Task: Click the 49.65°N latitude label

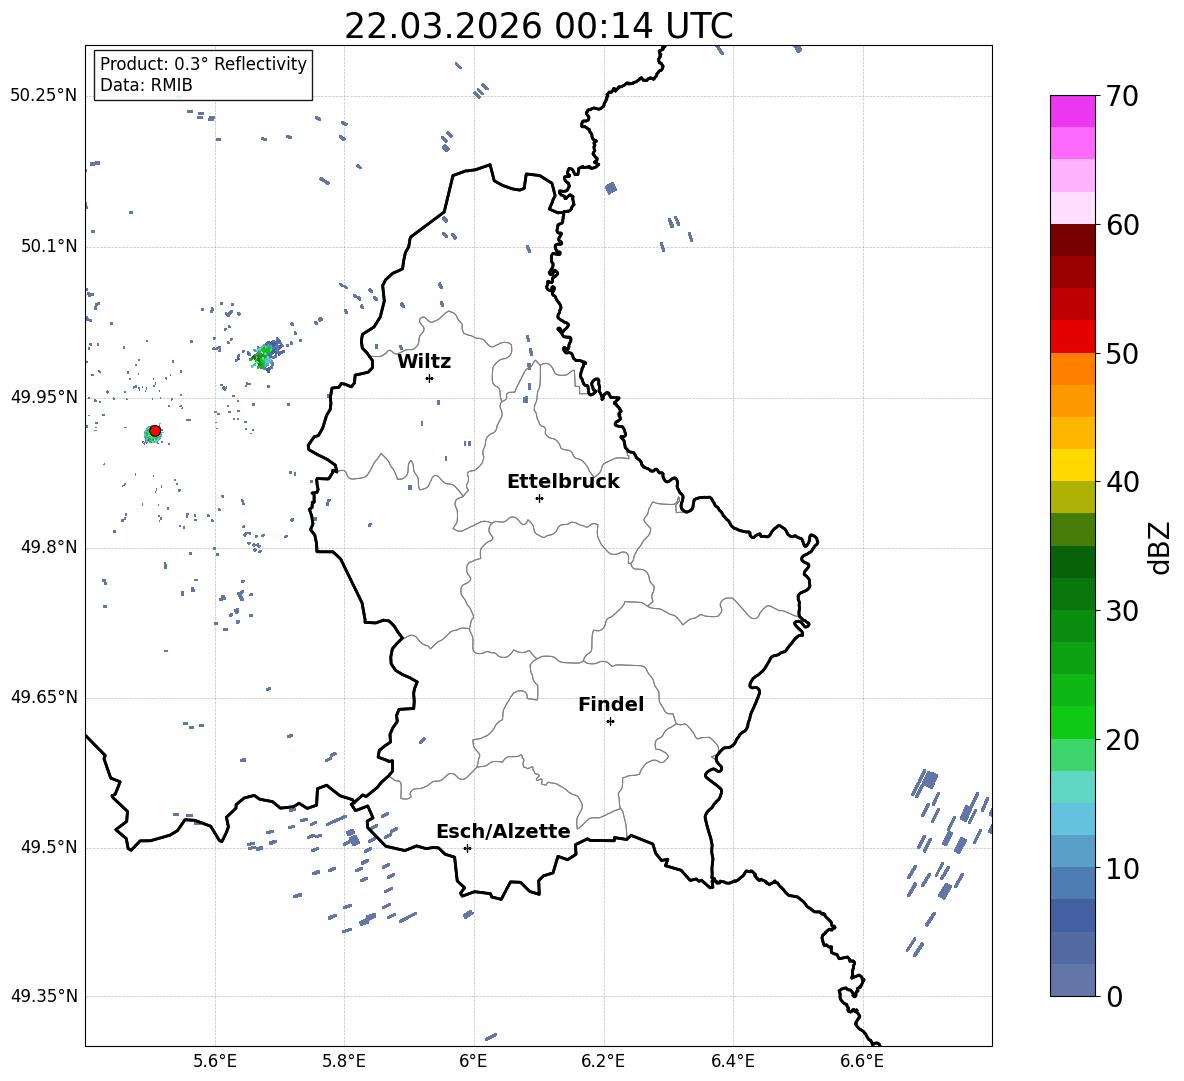Action: [x=44, y=697]
